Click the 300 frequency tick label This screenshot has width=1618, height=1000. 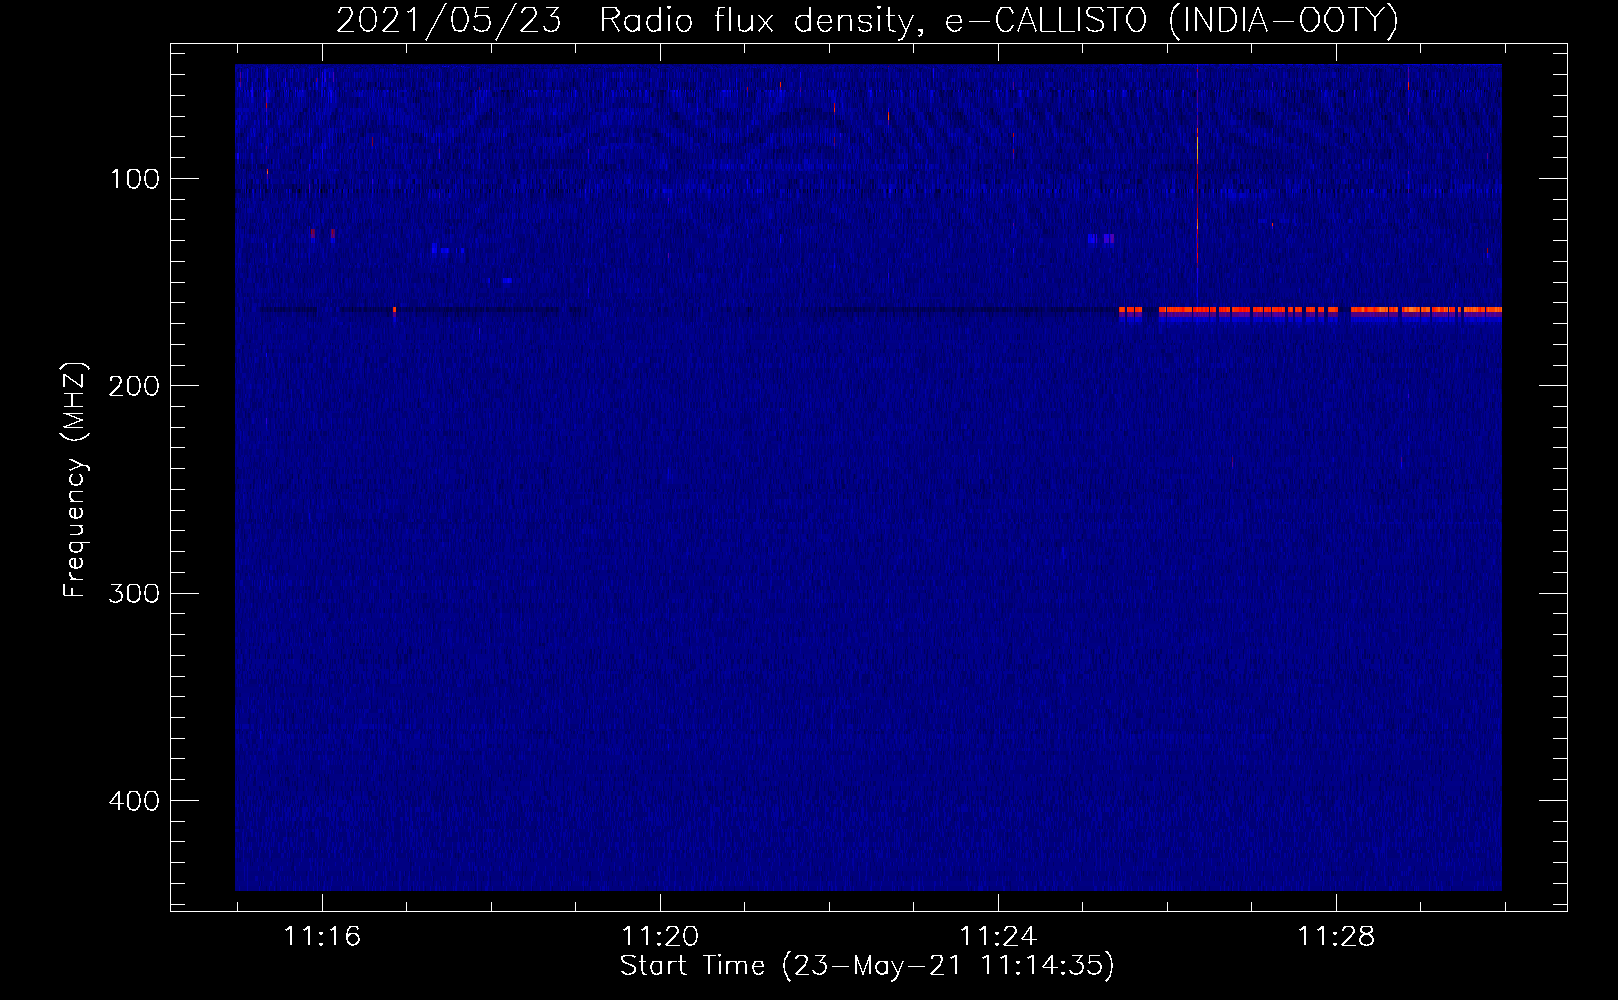135,593
